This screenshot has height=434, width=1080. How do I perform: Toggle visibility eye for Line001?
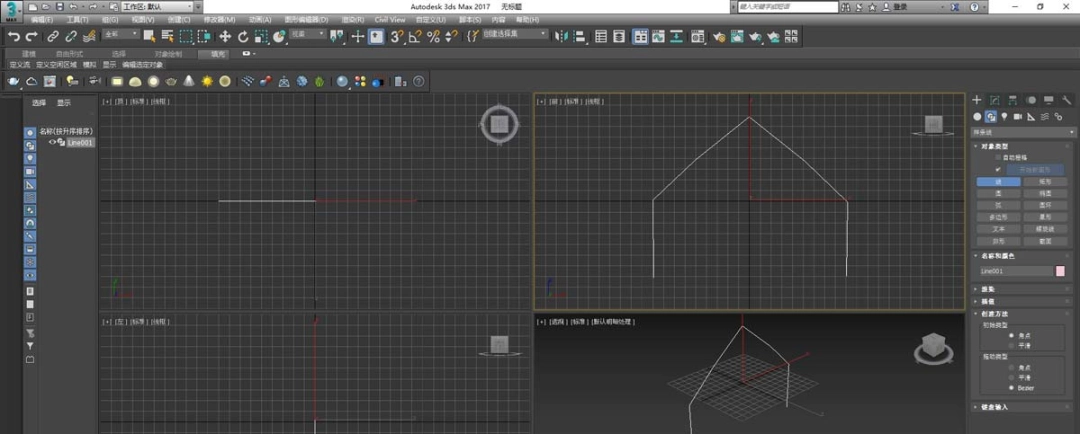(x=52, y=142)
